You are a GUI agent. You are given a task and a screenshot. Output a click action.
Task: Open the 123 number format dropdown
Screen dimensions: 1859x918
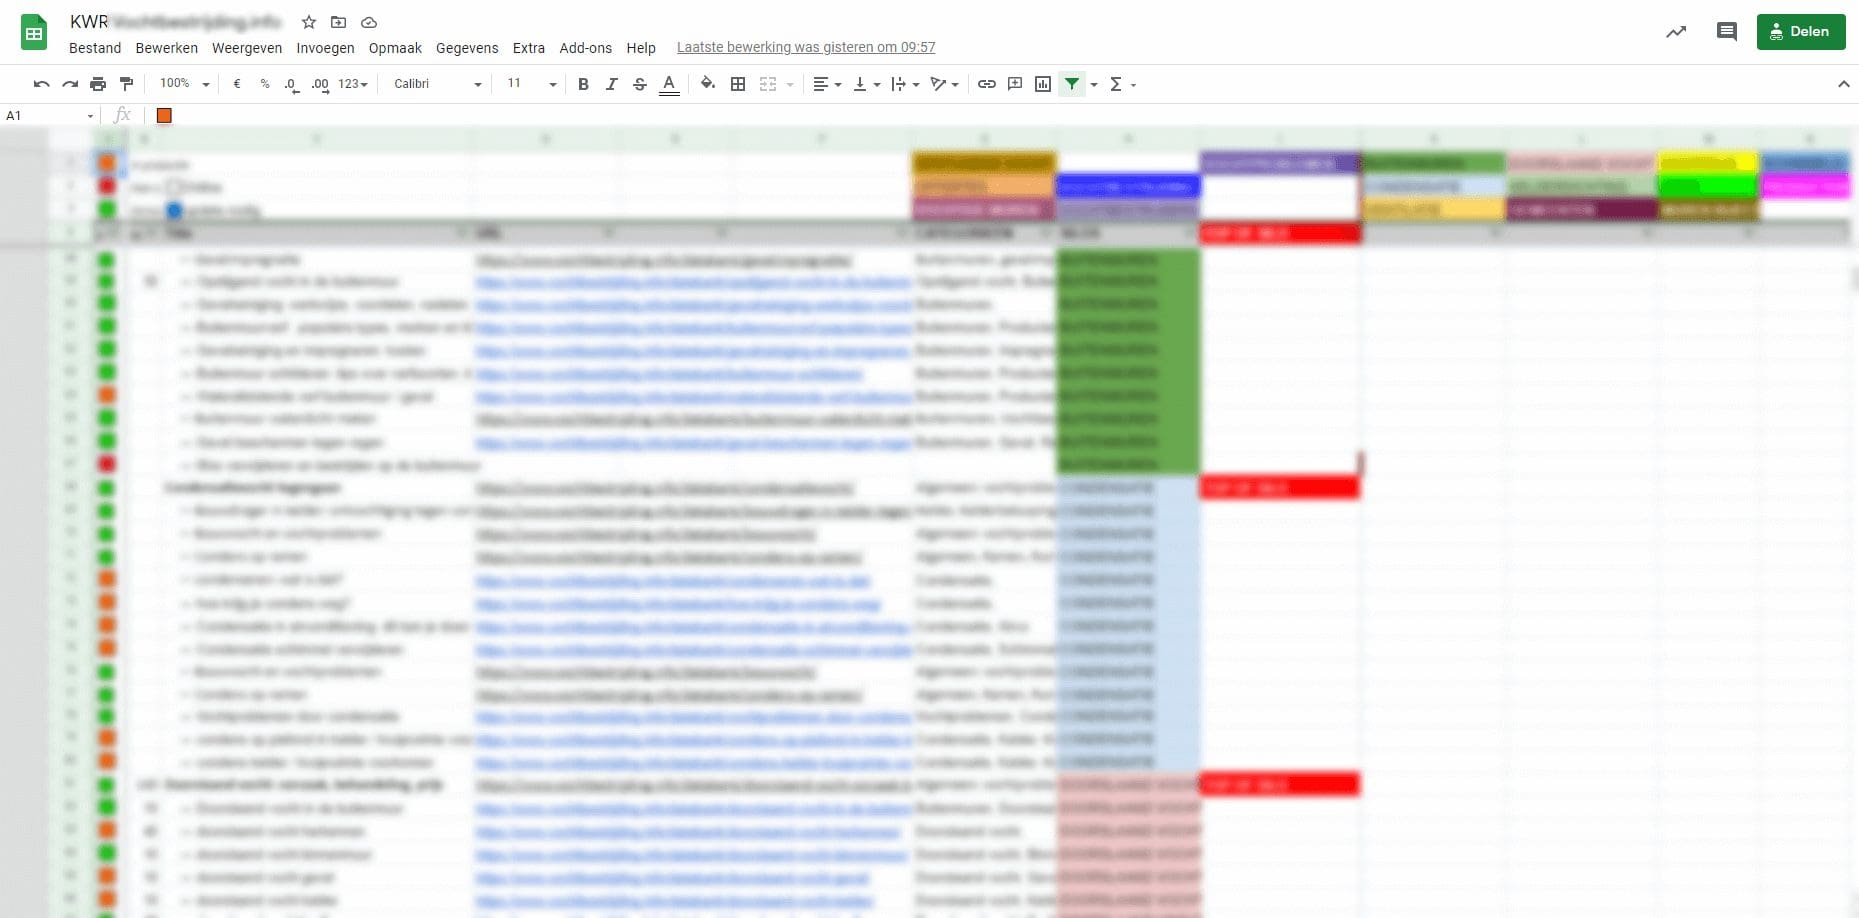point(353,84)
